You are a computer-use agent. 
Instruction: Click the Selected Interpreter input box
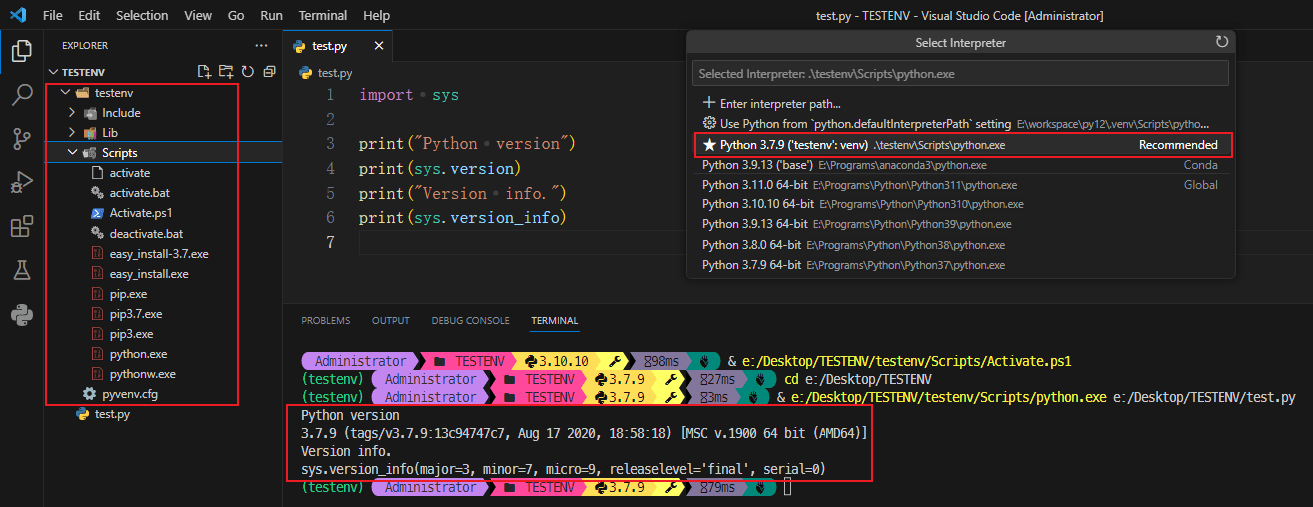point(960,74)
